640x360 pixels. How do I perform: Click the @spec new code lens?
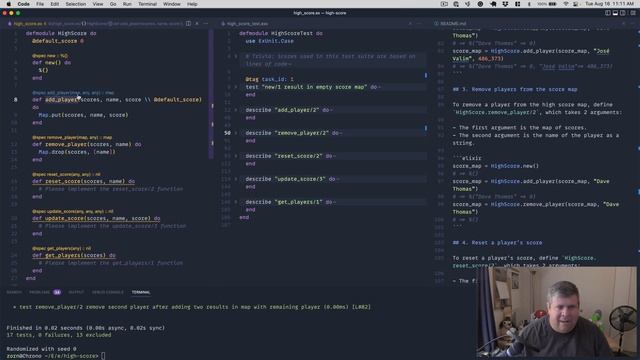[50, 56]
